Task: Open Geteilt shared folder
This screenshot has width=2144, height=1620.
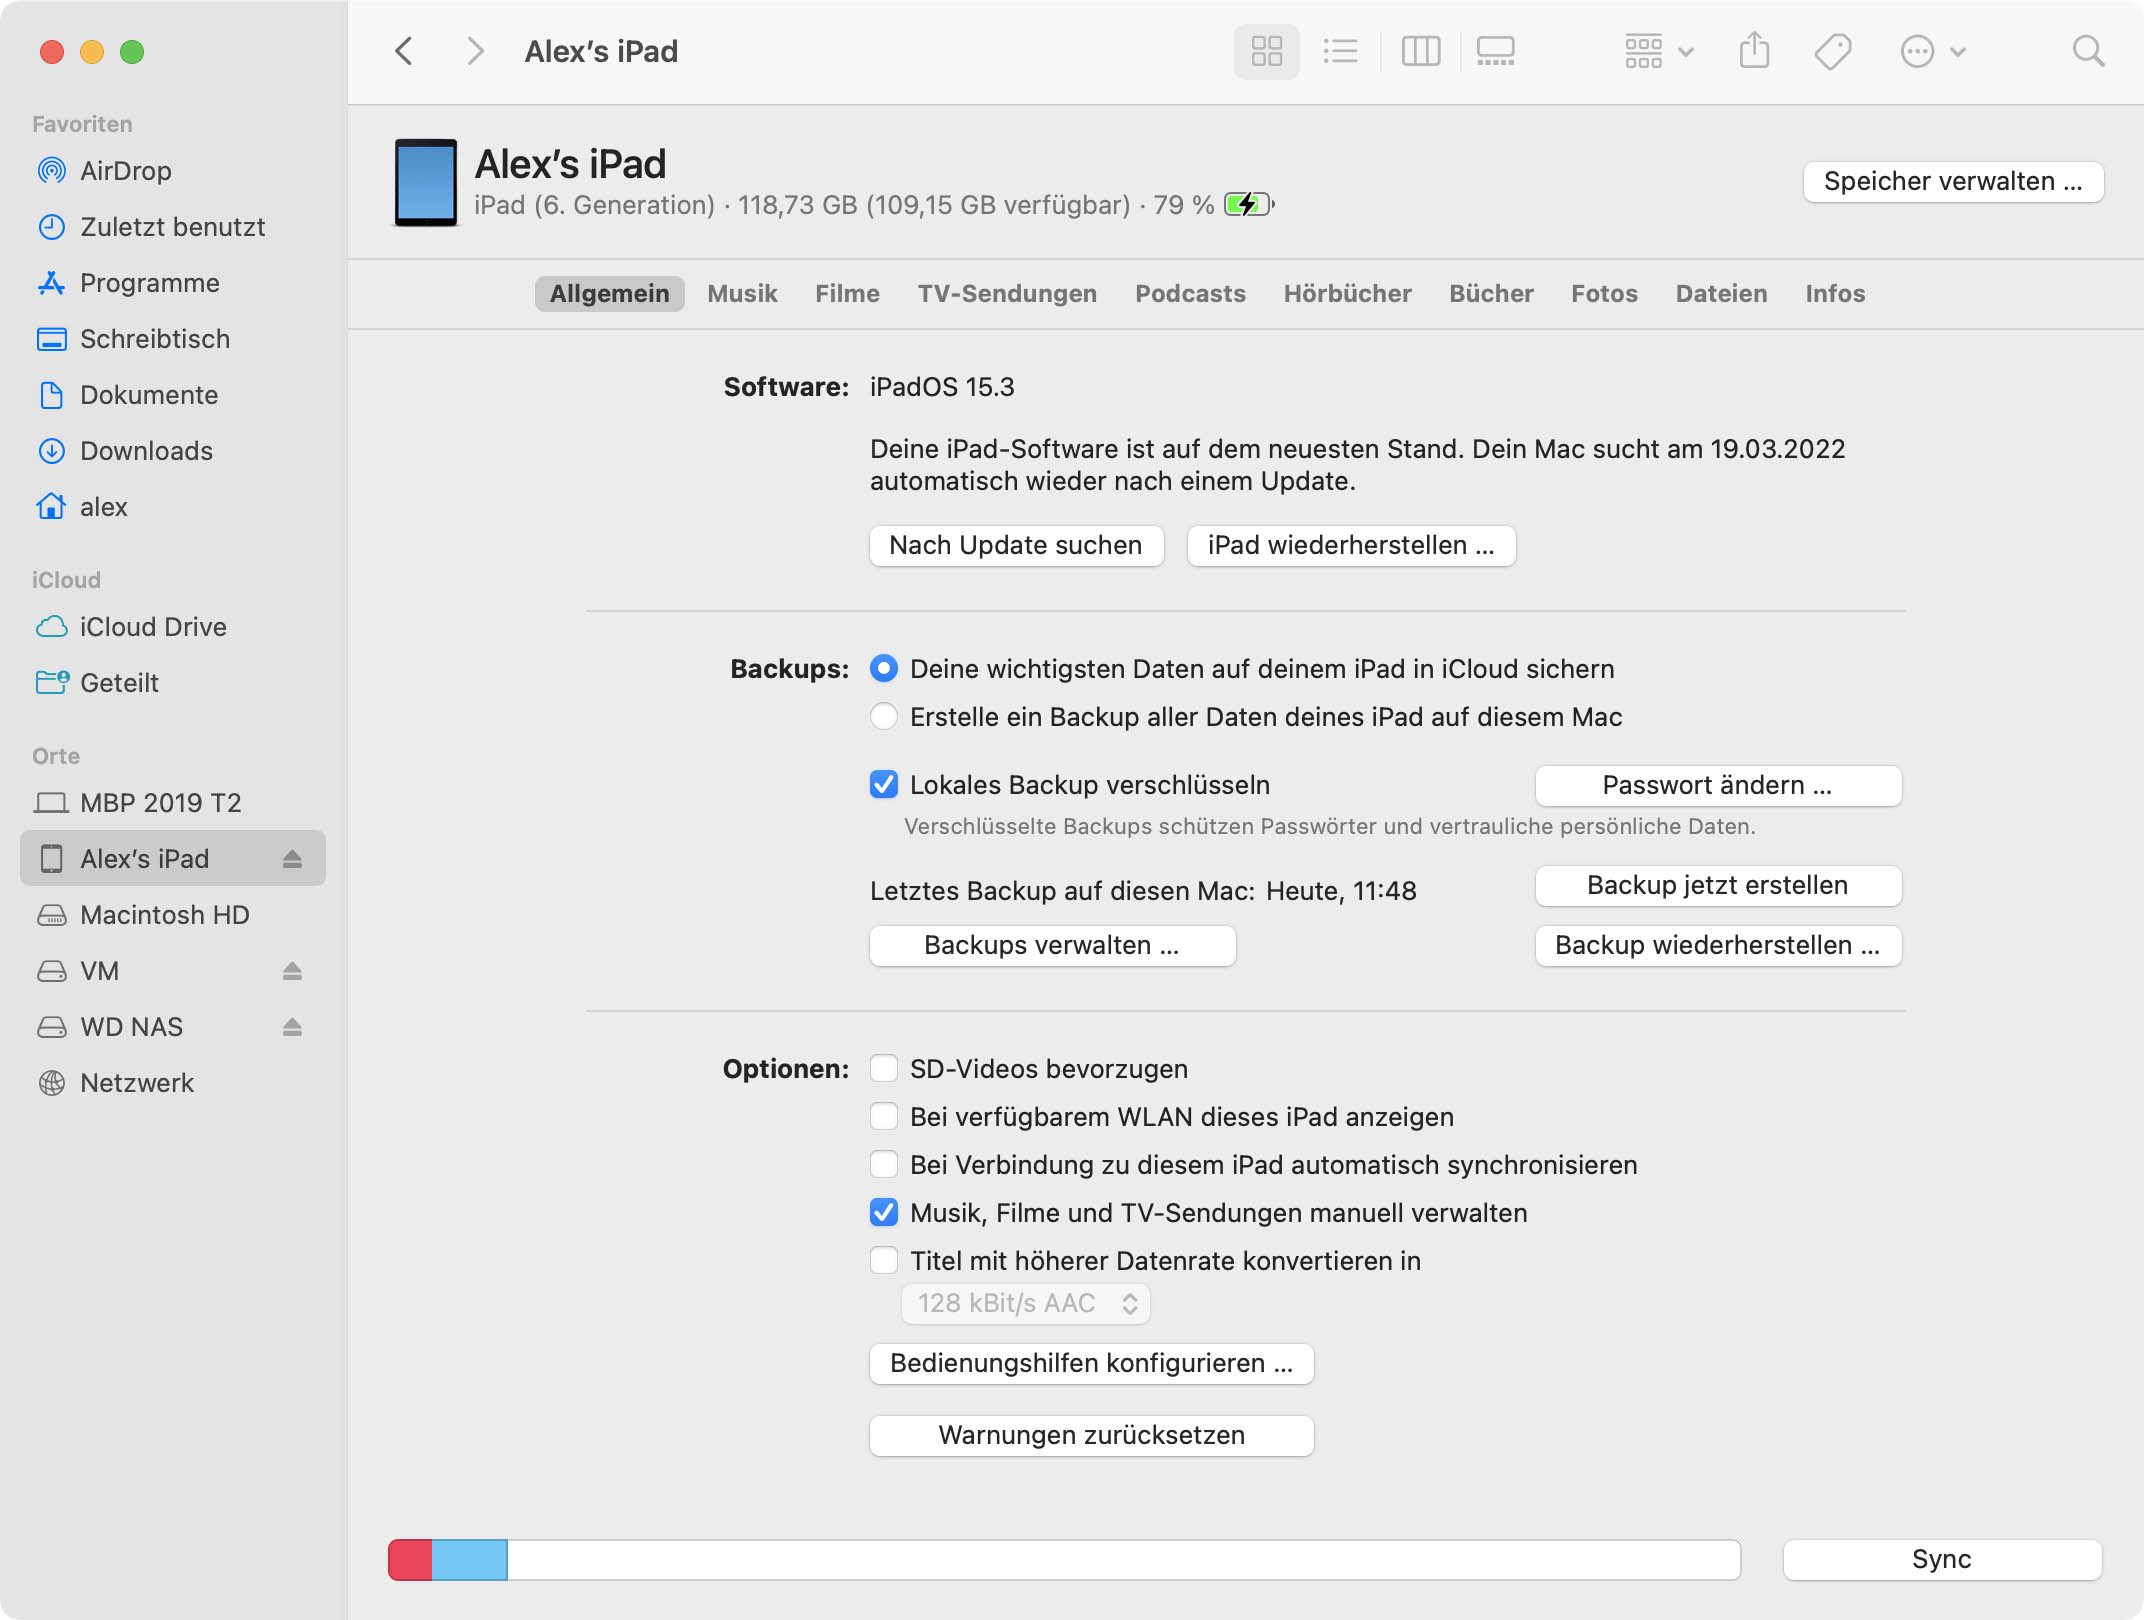Action: click(173, 683)
